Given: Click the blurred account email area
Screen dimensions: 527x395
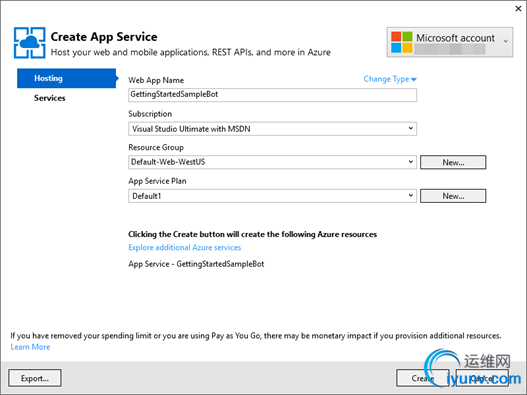Looking at the screenshot, I should click(x=450, y=49).
